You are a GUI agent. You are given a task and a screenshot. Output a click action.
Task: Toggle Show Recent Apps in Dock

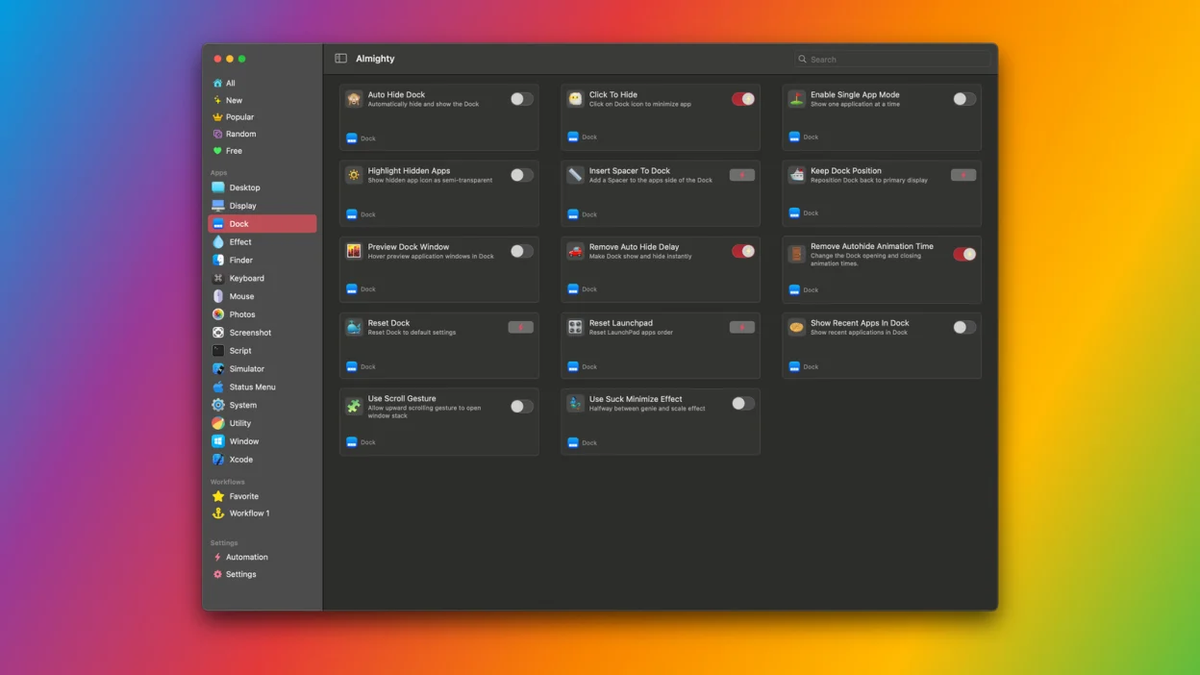tap(963, 327)
